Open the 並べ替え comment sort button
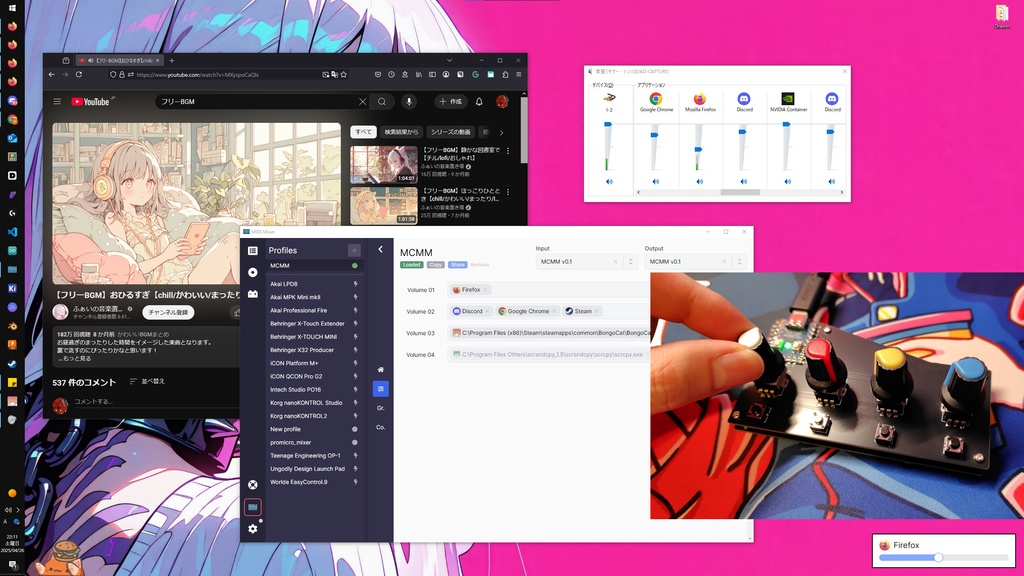Screen dimensions: 1024x576 tap(148, 381)
